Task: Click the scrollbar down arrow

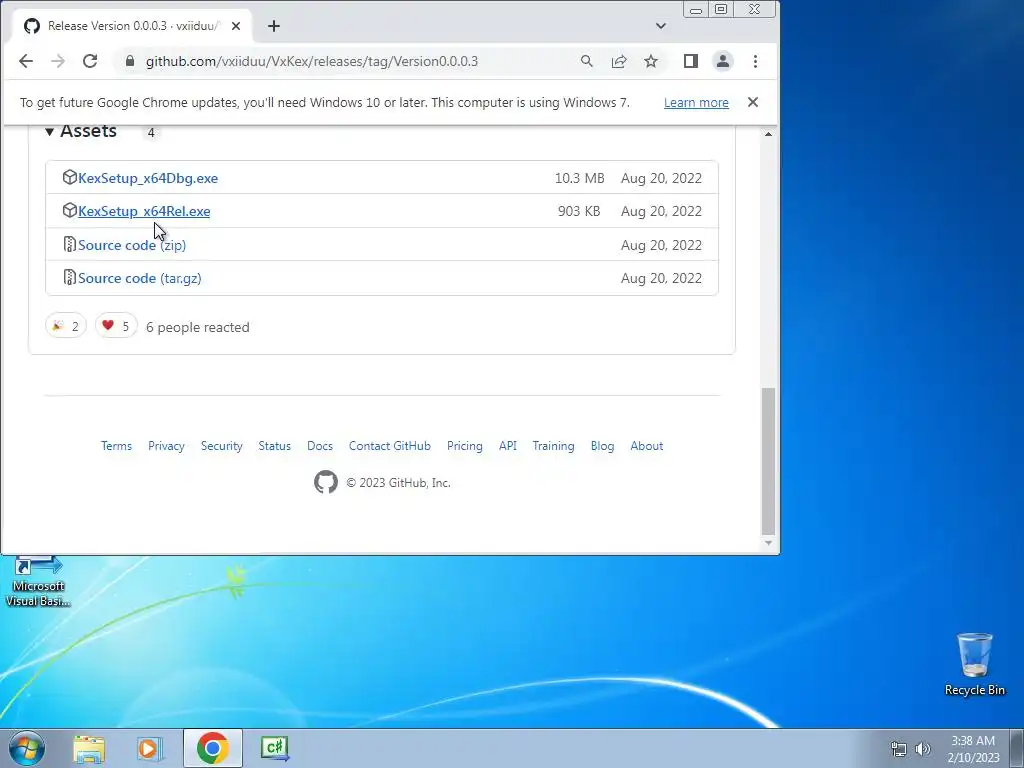Action: click(x=769, y=543)
